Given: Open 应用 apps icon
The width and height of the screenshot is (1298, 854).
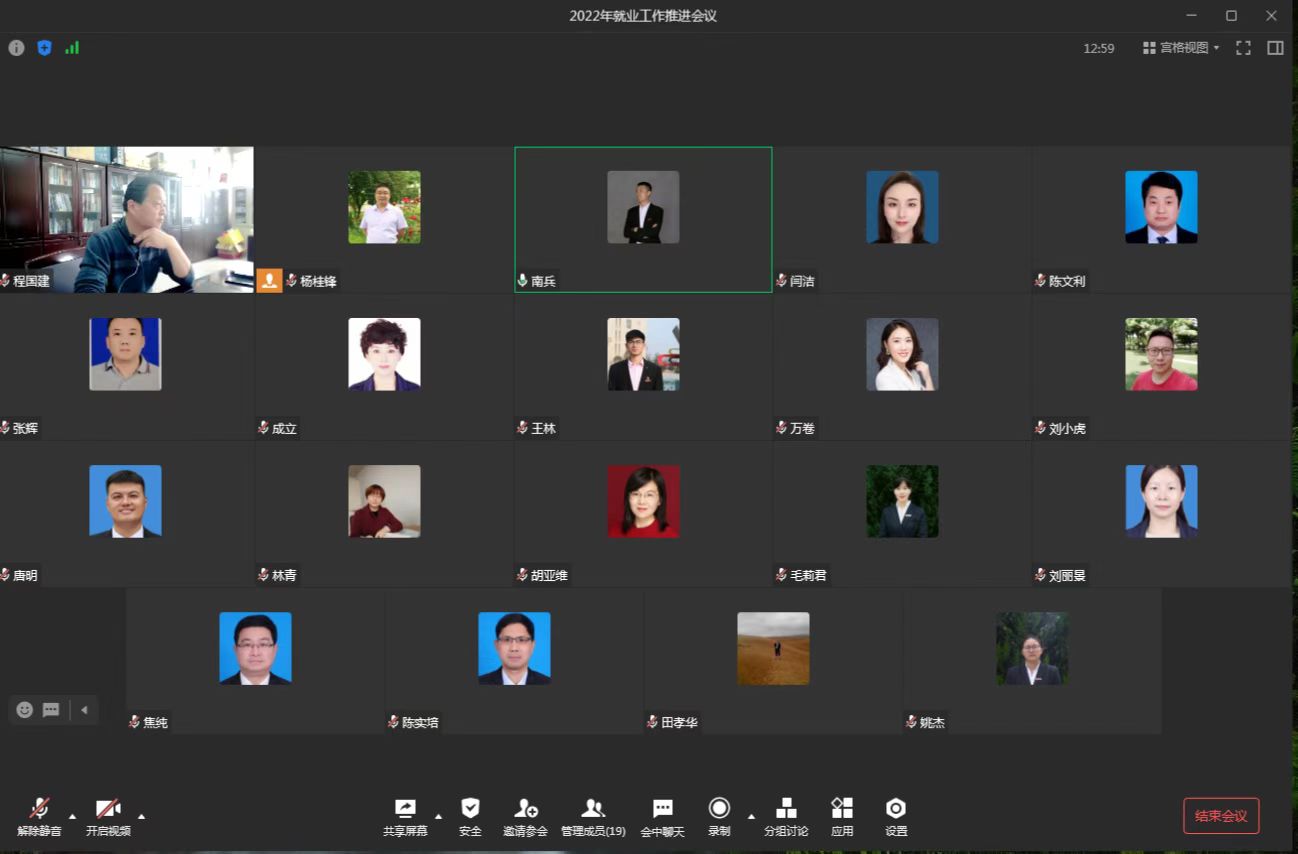Looking at the screenshot, I should click(842, 809).
